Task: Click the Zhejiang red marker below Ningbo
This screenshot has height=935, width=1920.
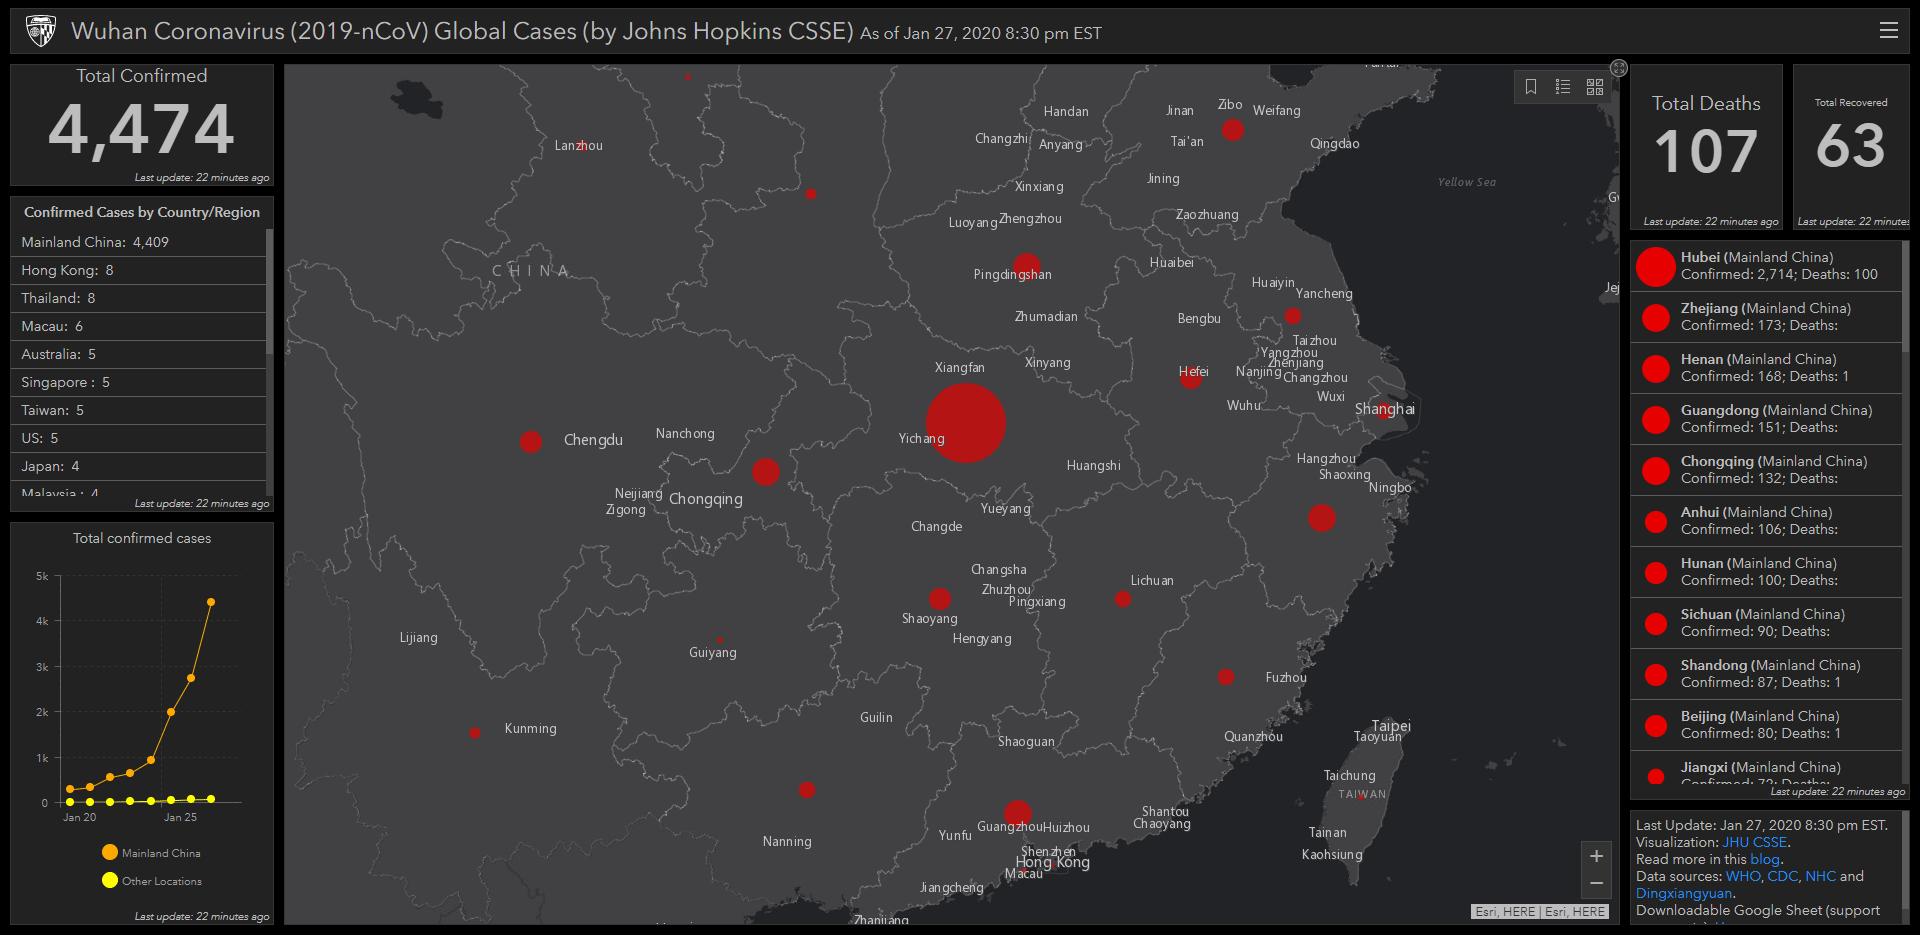Action: pos(1322,518)
